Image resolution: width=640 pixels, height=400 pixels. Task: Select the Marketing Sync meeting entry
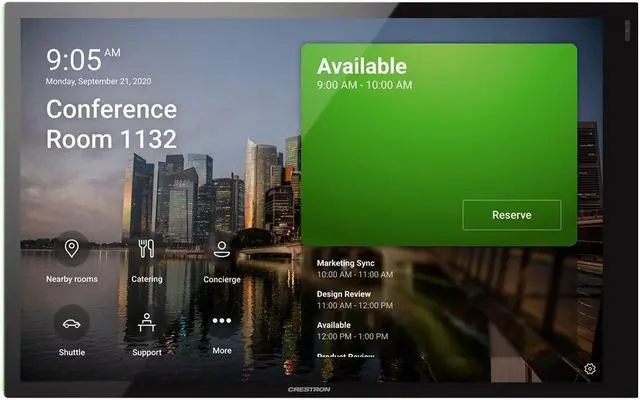[355, 269]
